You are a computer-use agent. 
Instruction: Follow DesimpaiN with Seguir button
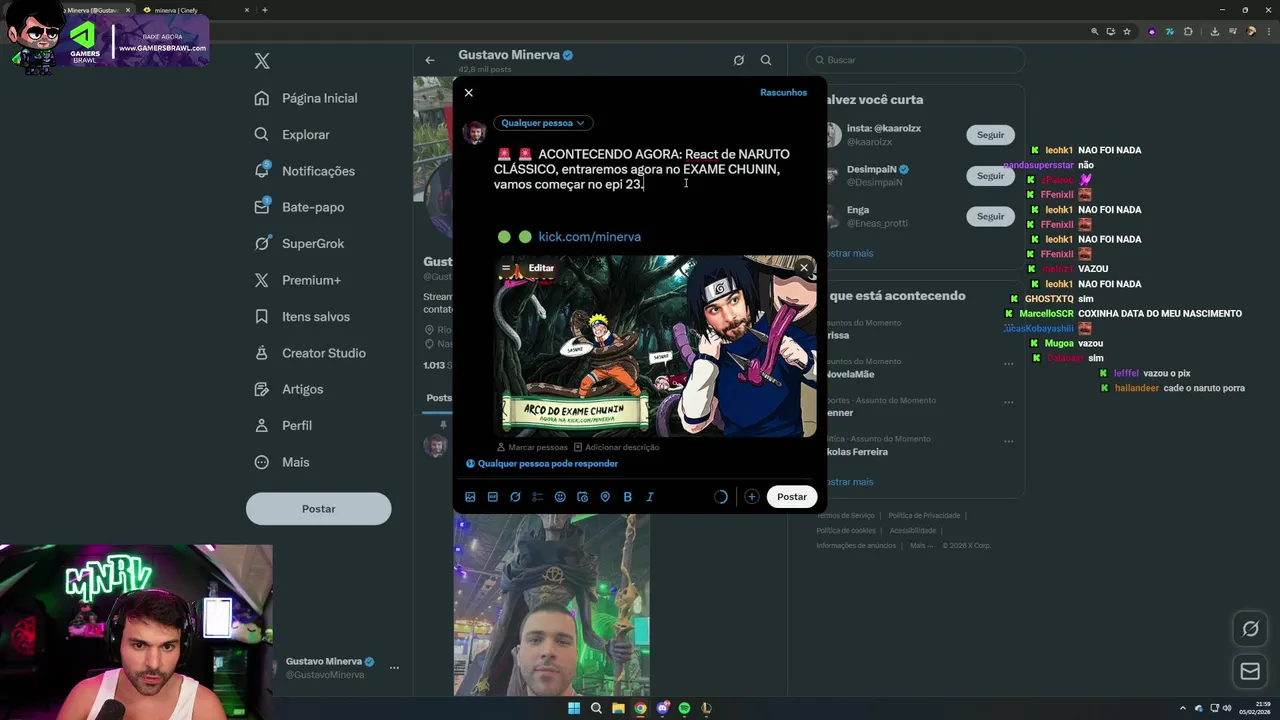(x=990, y=176)
